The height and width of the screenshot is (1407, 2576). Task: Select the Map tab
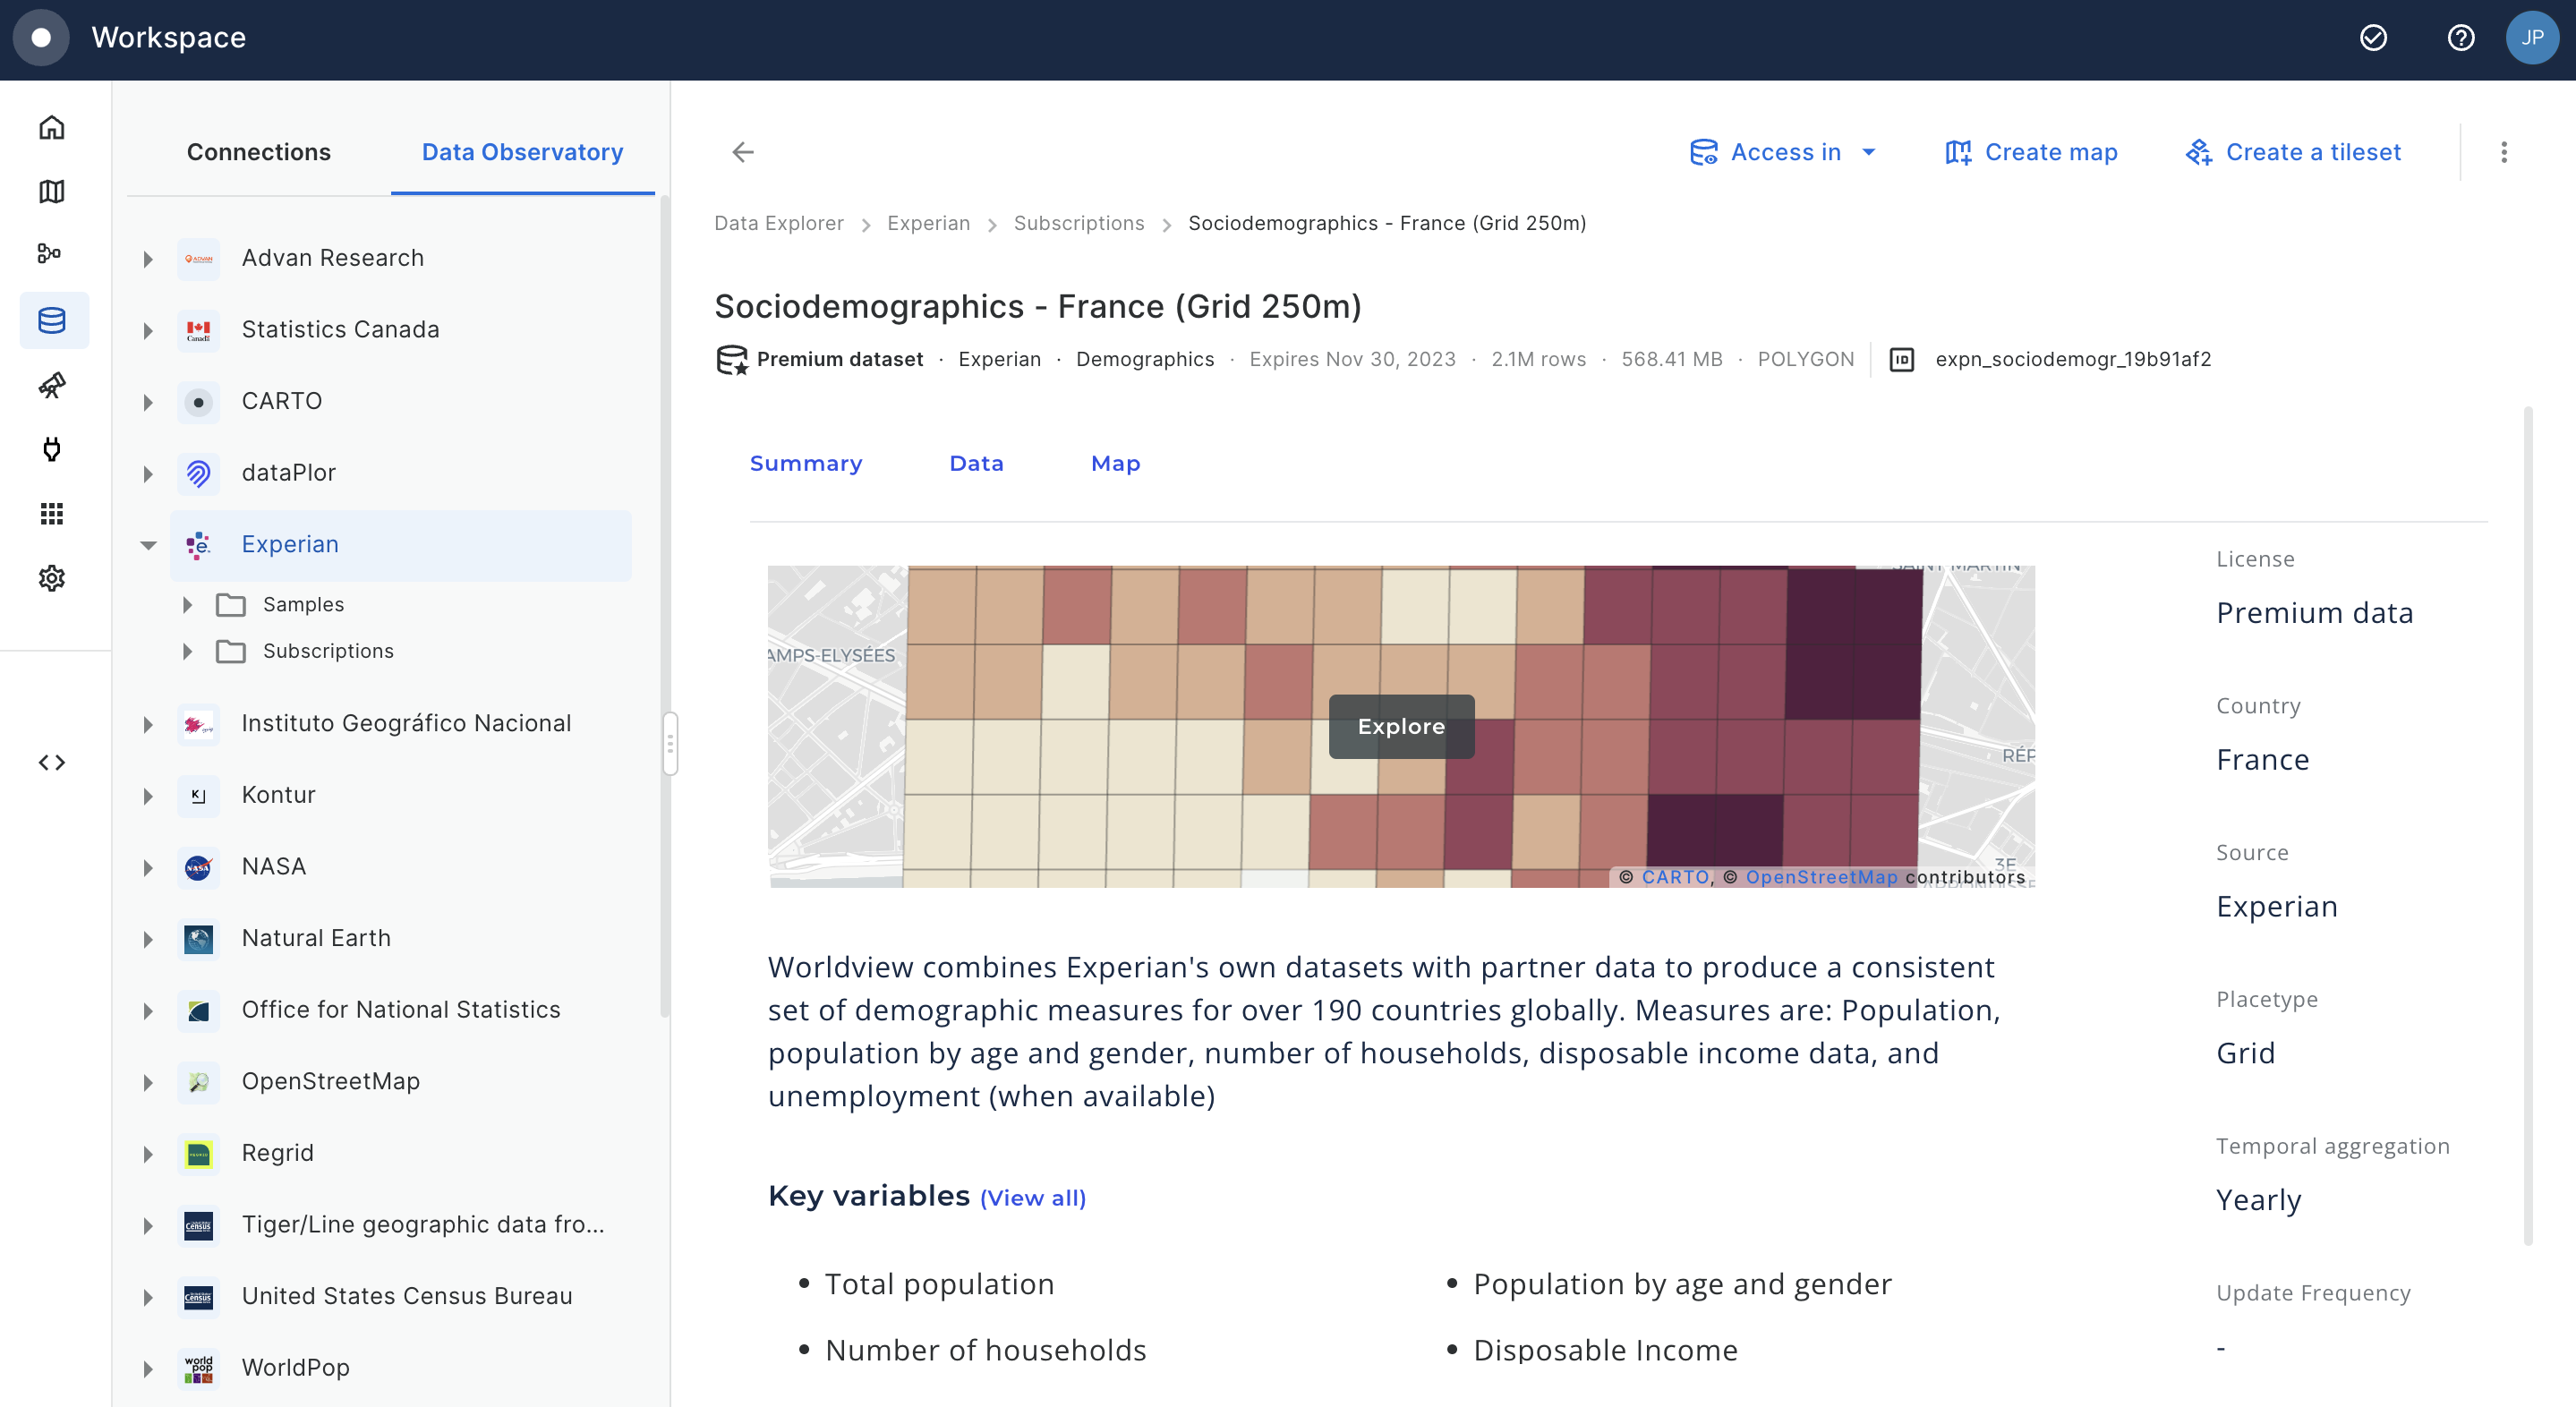click(x=1115, y=463)
